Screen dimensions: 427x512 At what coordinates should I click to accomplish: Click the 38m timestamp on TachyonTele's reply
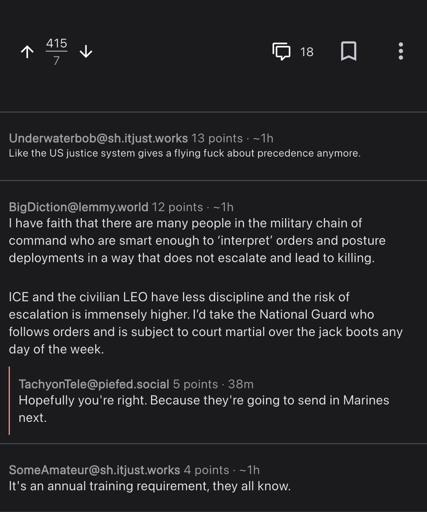tap(241, 384)
